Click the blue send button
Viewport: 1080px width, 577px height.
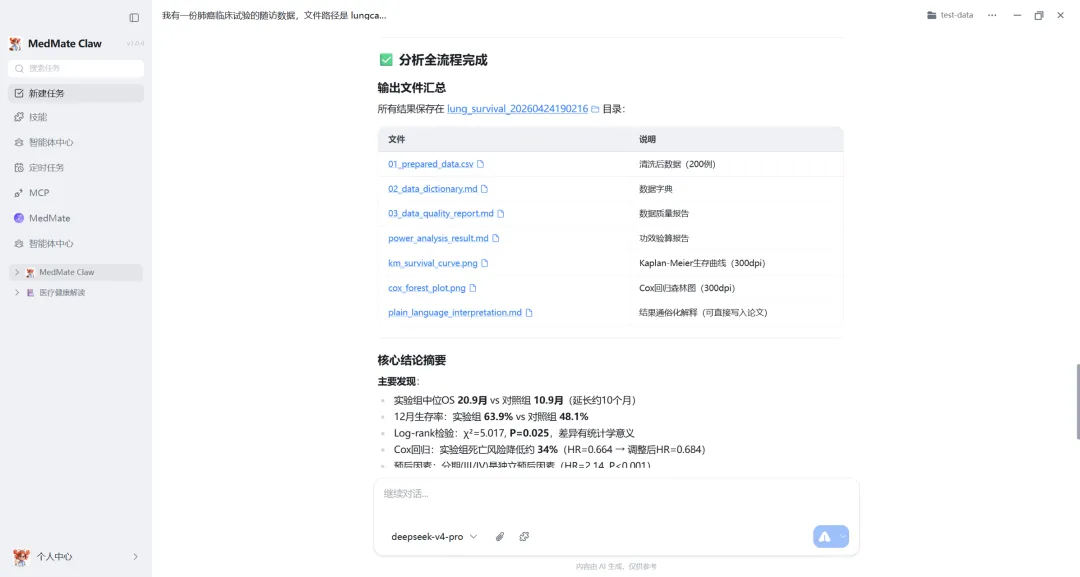824,536
